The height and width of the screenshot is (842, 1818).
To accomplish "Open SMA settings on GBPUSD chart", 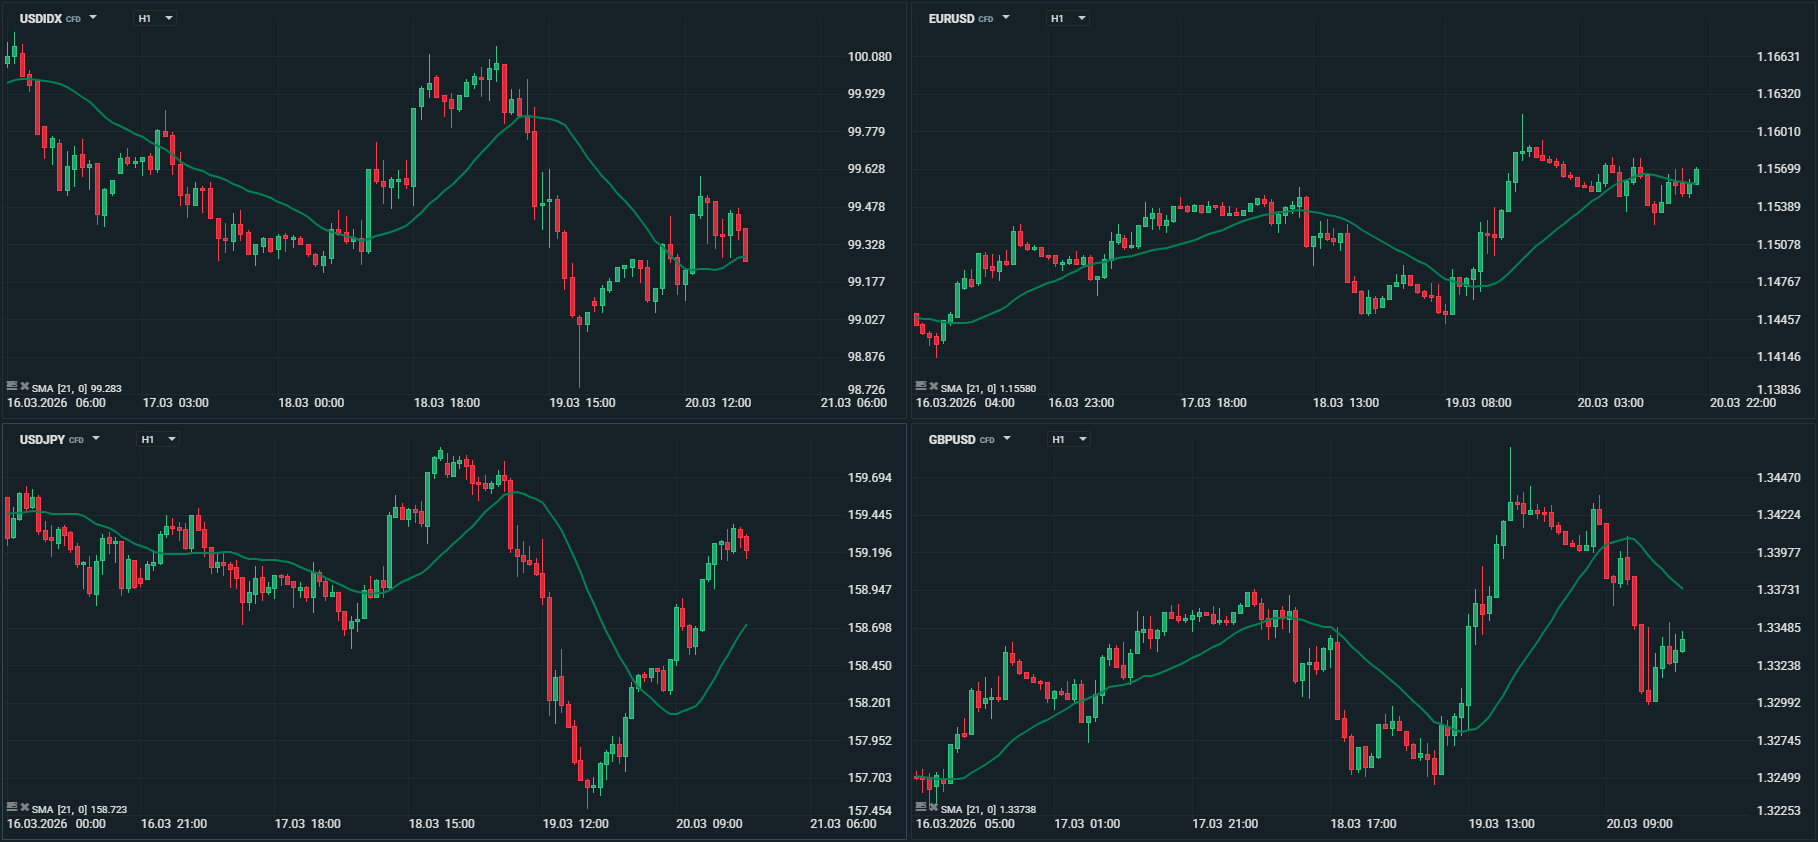I will [921, 807].
